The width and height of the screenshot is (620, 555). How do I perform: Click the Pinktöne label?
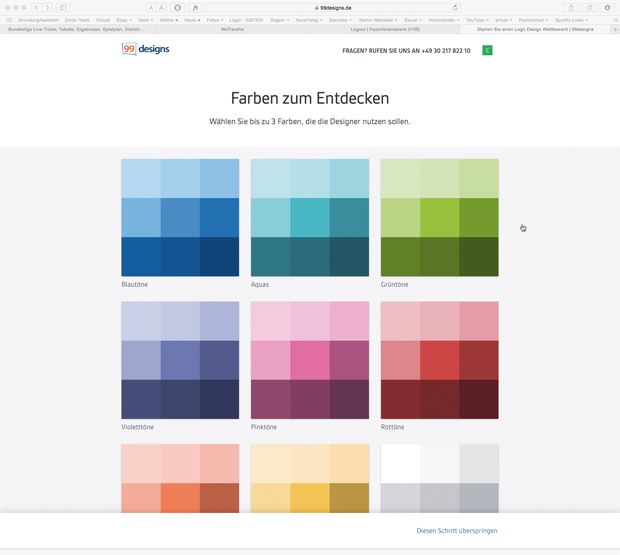264,427
